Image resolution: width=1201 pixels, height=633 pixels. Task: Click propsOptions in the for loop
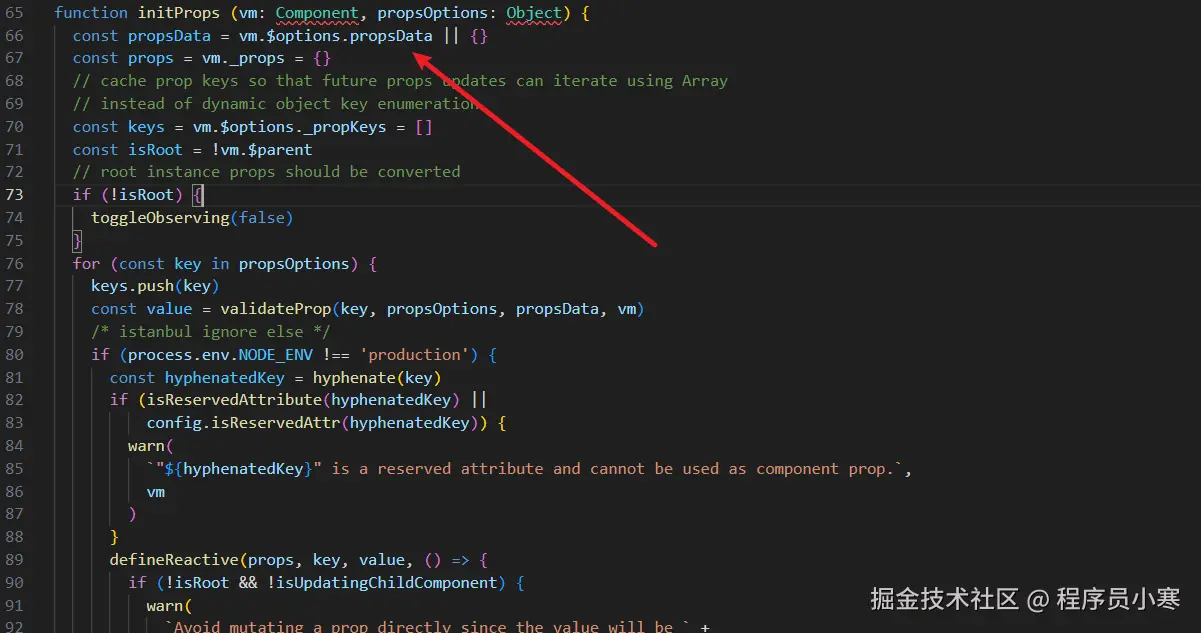[294, 264]
